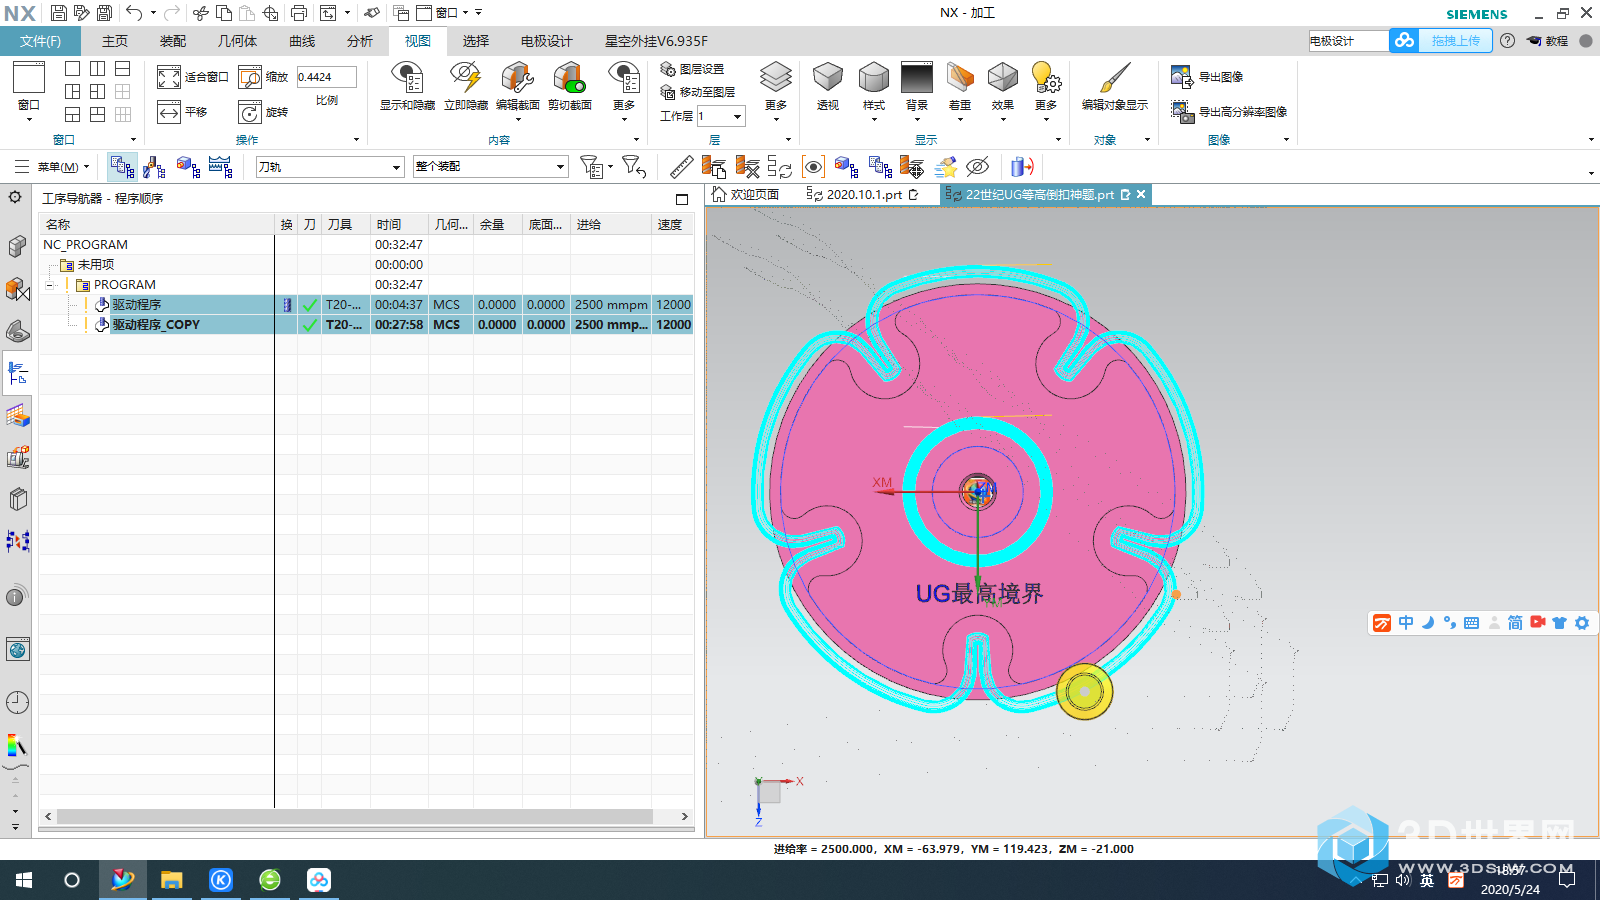Switch to the 主页 ribbon tab
Image resolution: width=1600 pixels, height=900 pixels.
pyautogui.click(x=115, y=41)
